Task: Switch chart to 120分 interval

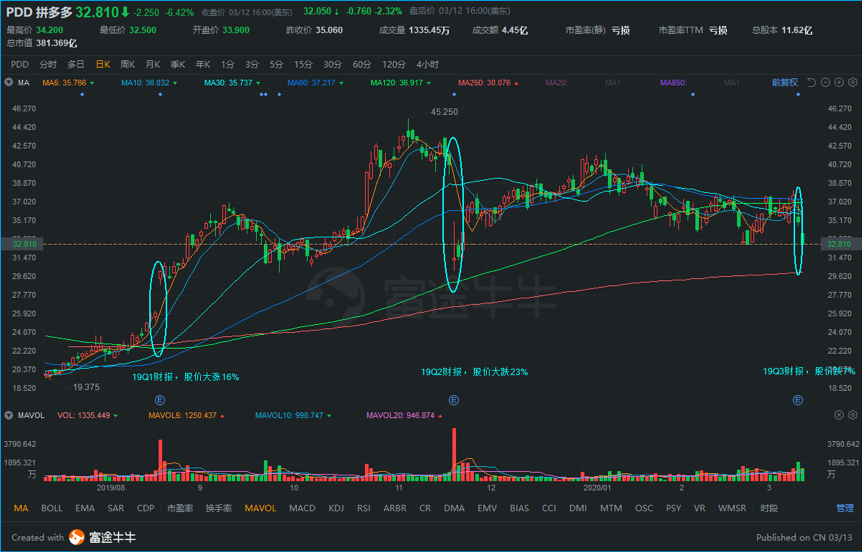Action: point(394,64)
